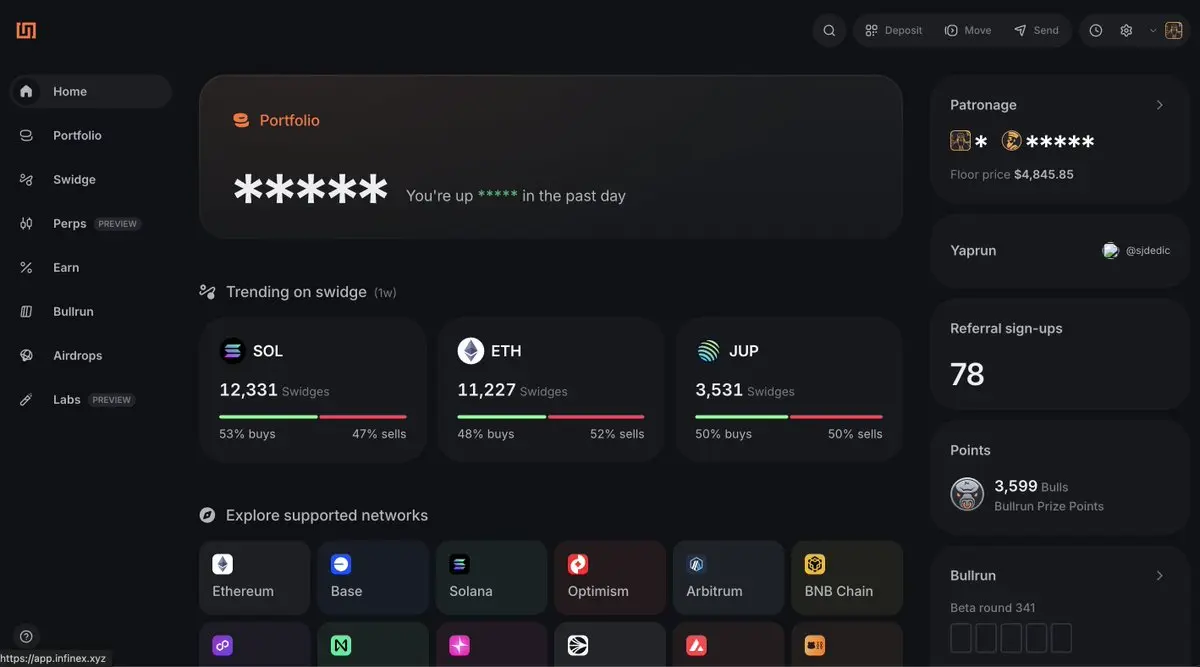Open the settings gear icon
The width and height of the screenshot is (1200, 667).
tap(1126, 30)
